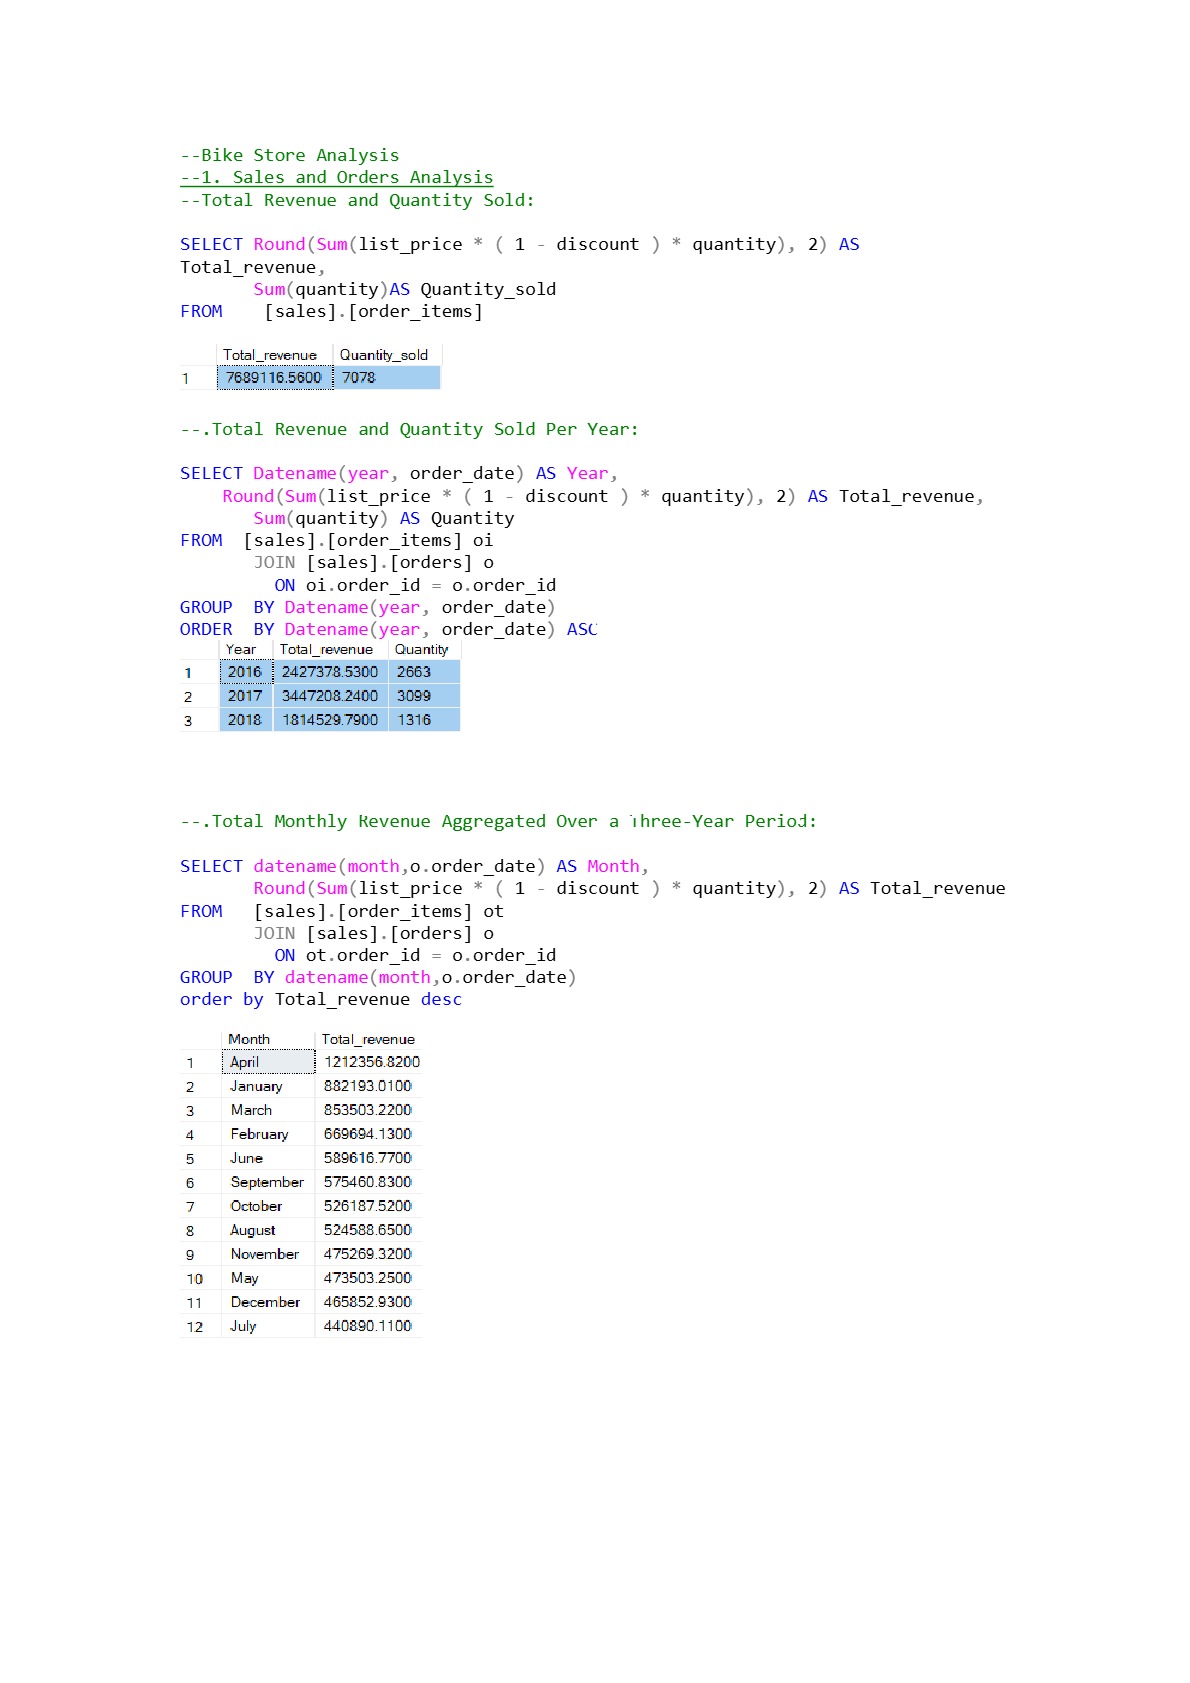Click 'Sum(quantity)AS Quantity_sold' line

405,289
